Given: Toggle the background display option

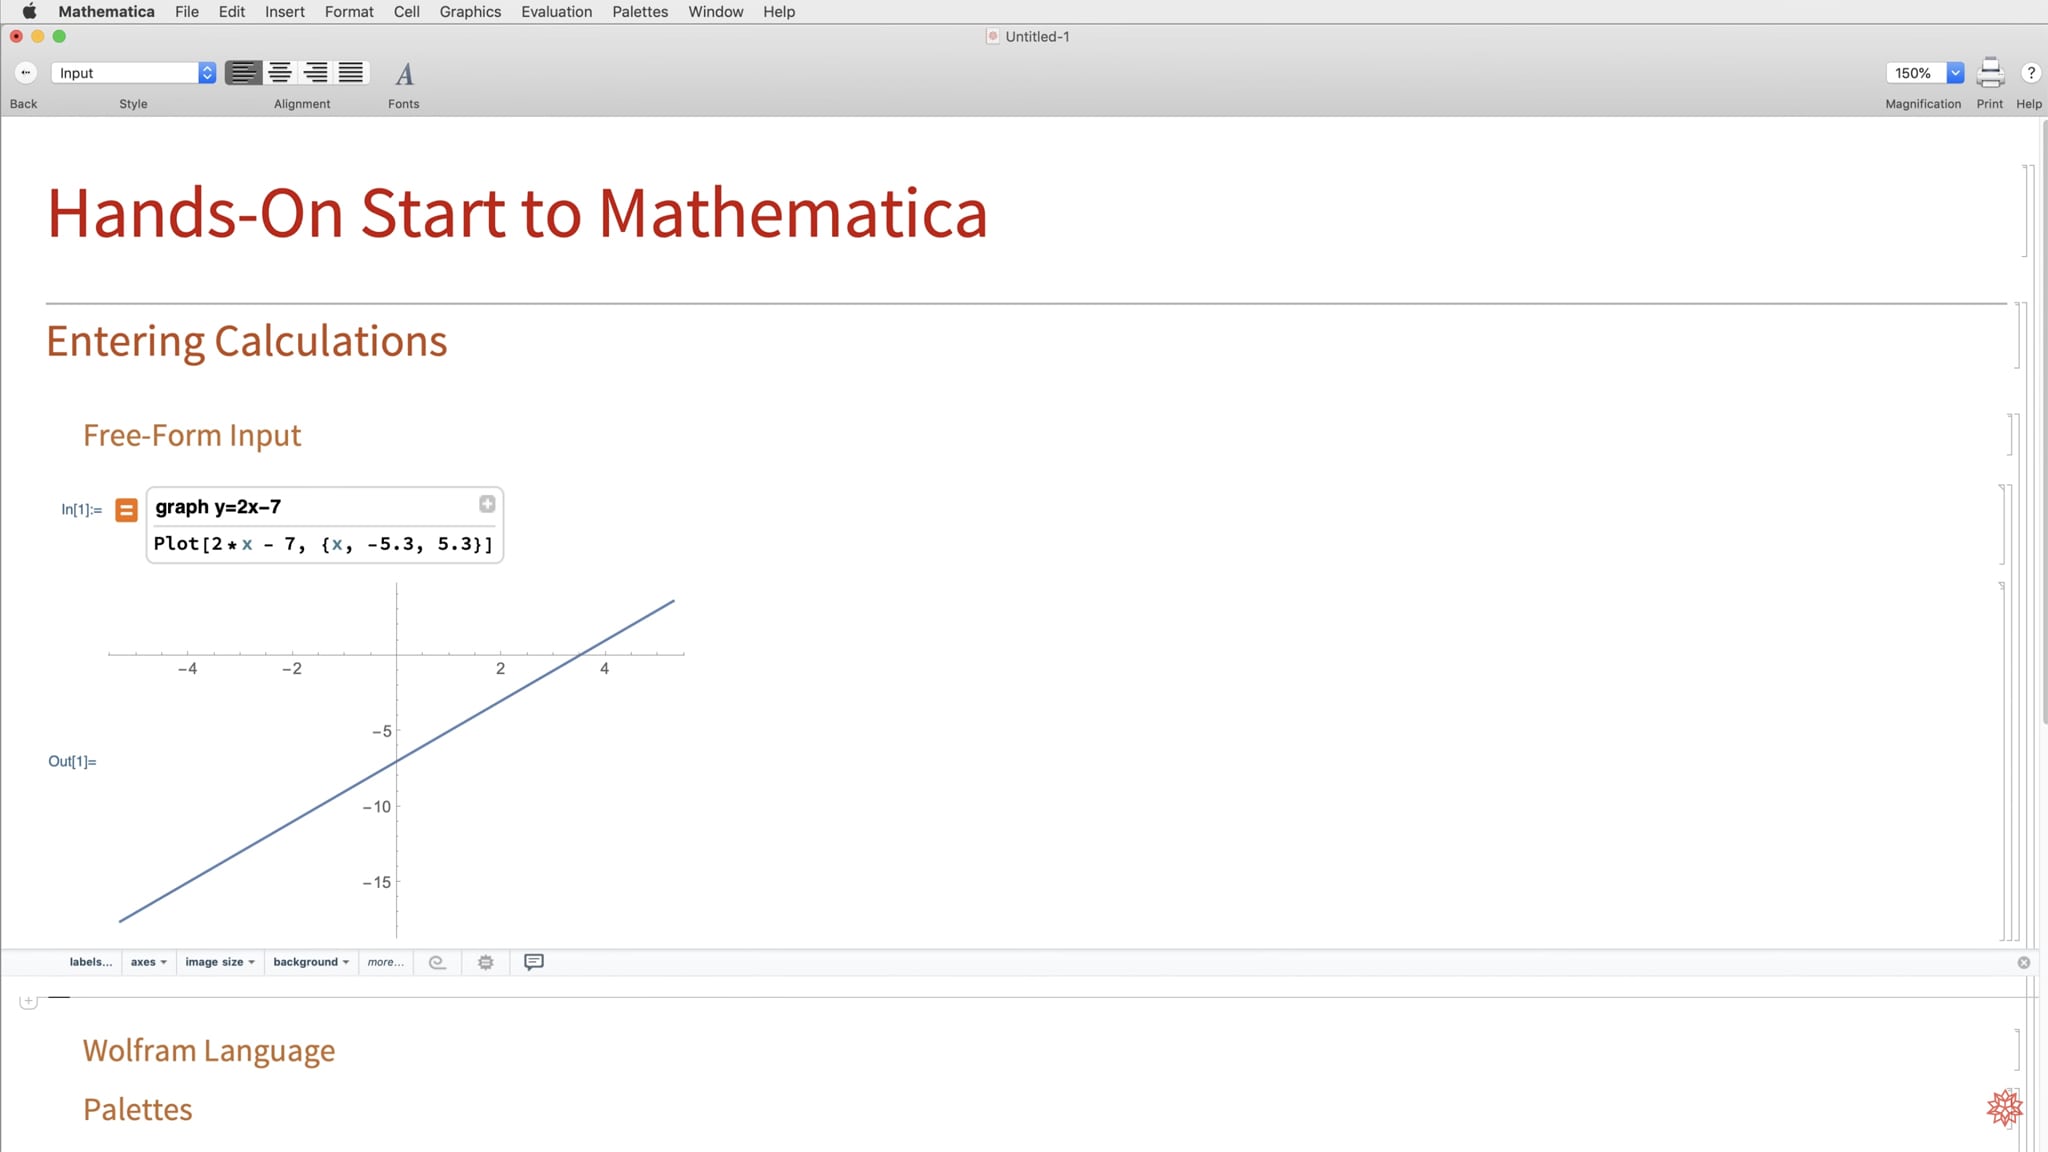Looking at the screenshot, I should click(x=308, y=961).
